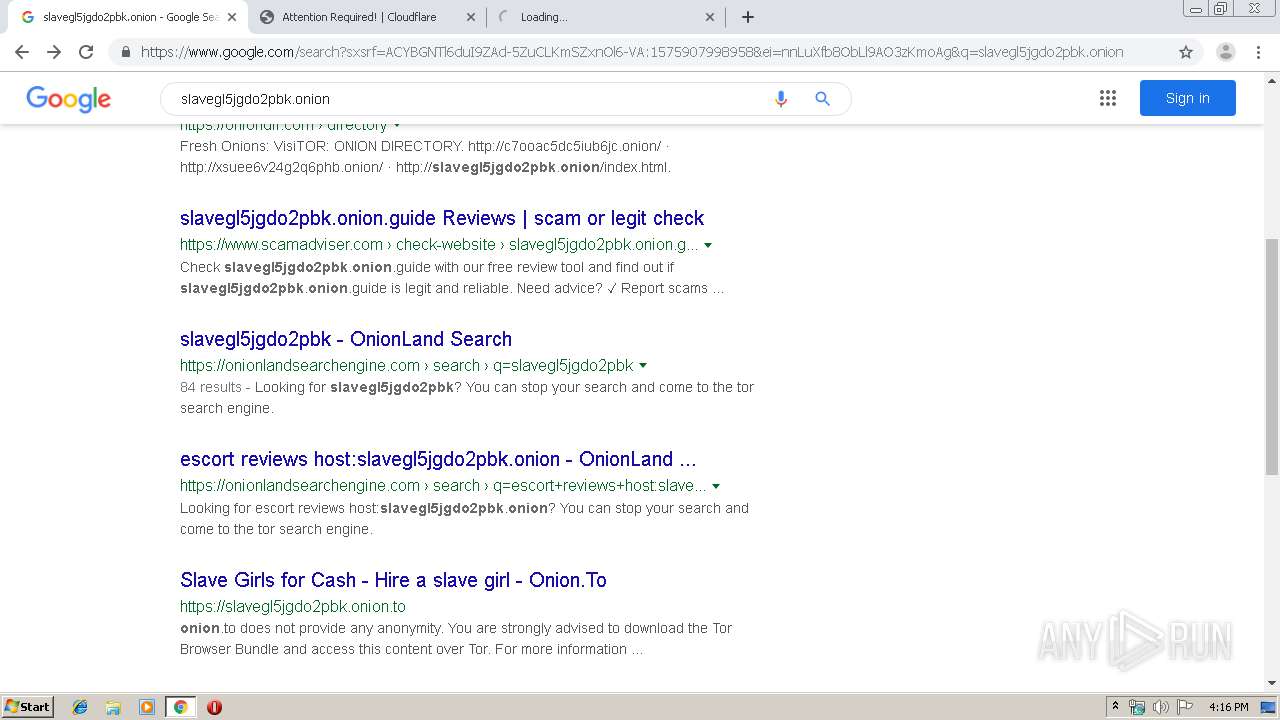
Task: Open the file explorer from the taskbar
Action: pyautogui.click(x=113, y=707)
